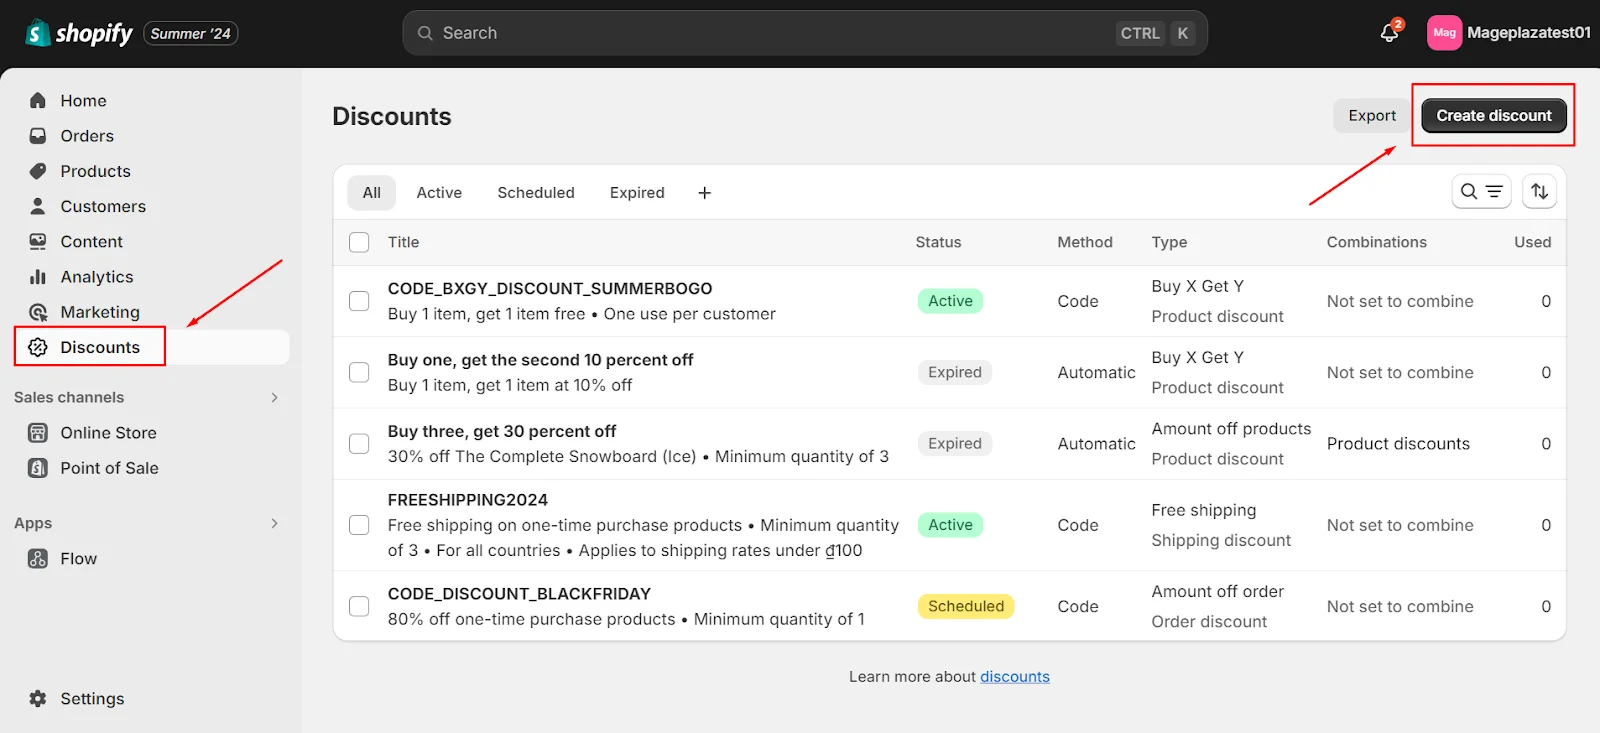Click the Free shipping type cell
1600x733 pixels.
(x=1203, y=510)
